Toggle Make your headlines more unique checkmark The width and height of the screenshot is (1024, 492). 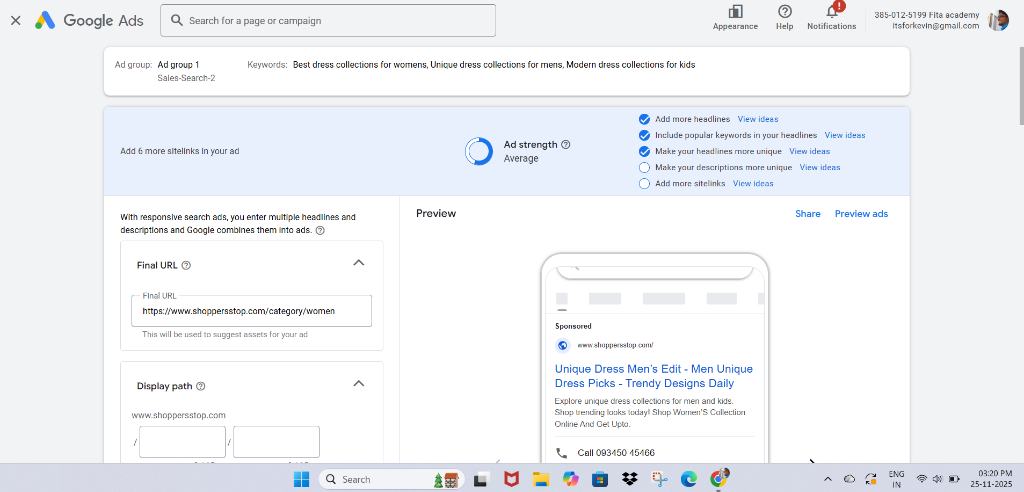click(x=645, y=151)
